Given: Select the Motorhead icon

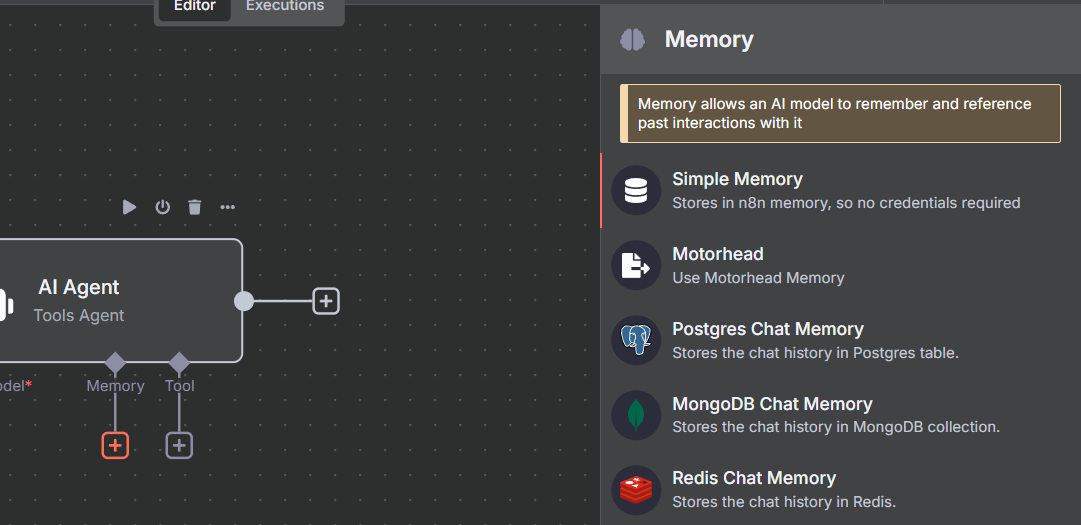Looking at the screenshot, I should click(636, 265).
